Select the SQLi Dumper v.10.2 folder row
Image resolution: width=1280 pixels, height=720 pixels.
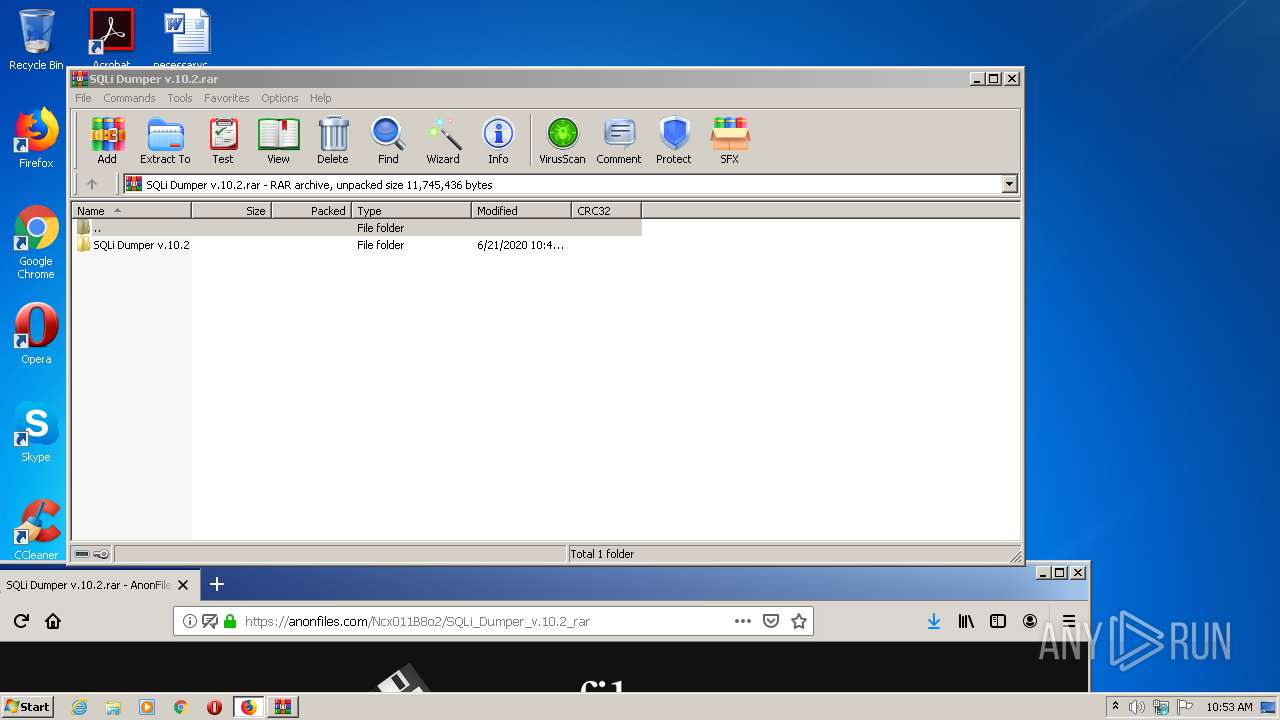pos(357,245)
